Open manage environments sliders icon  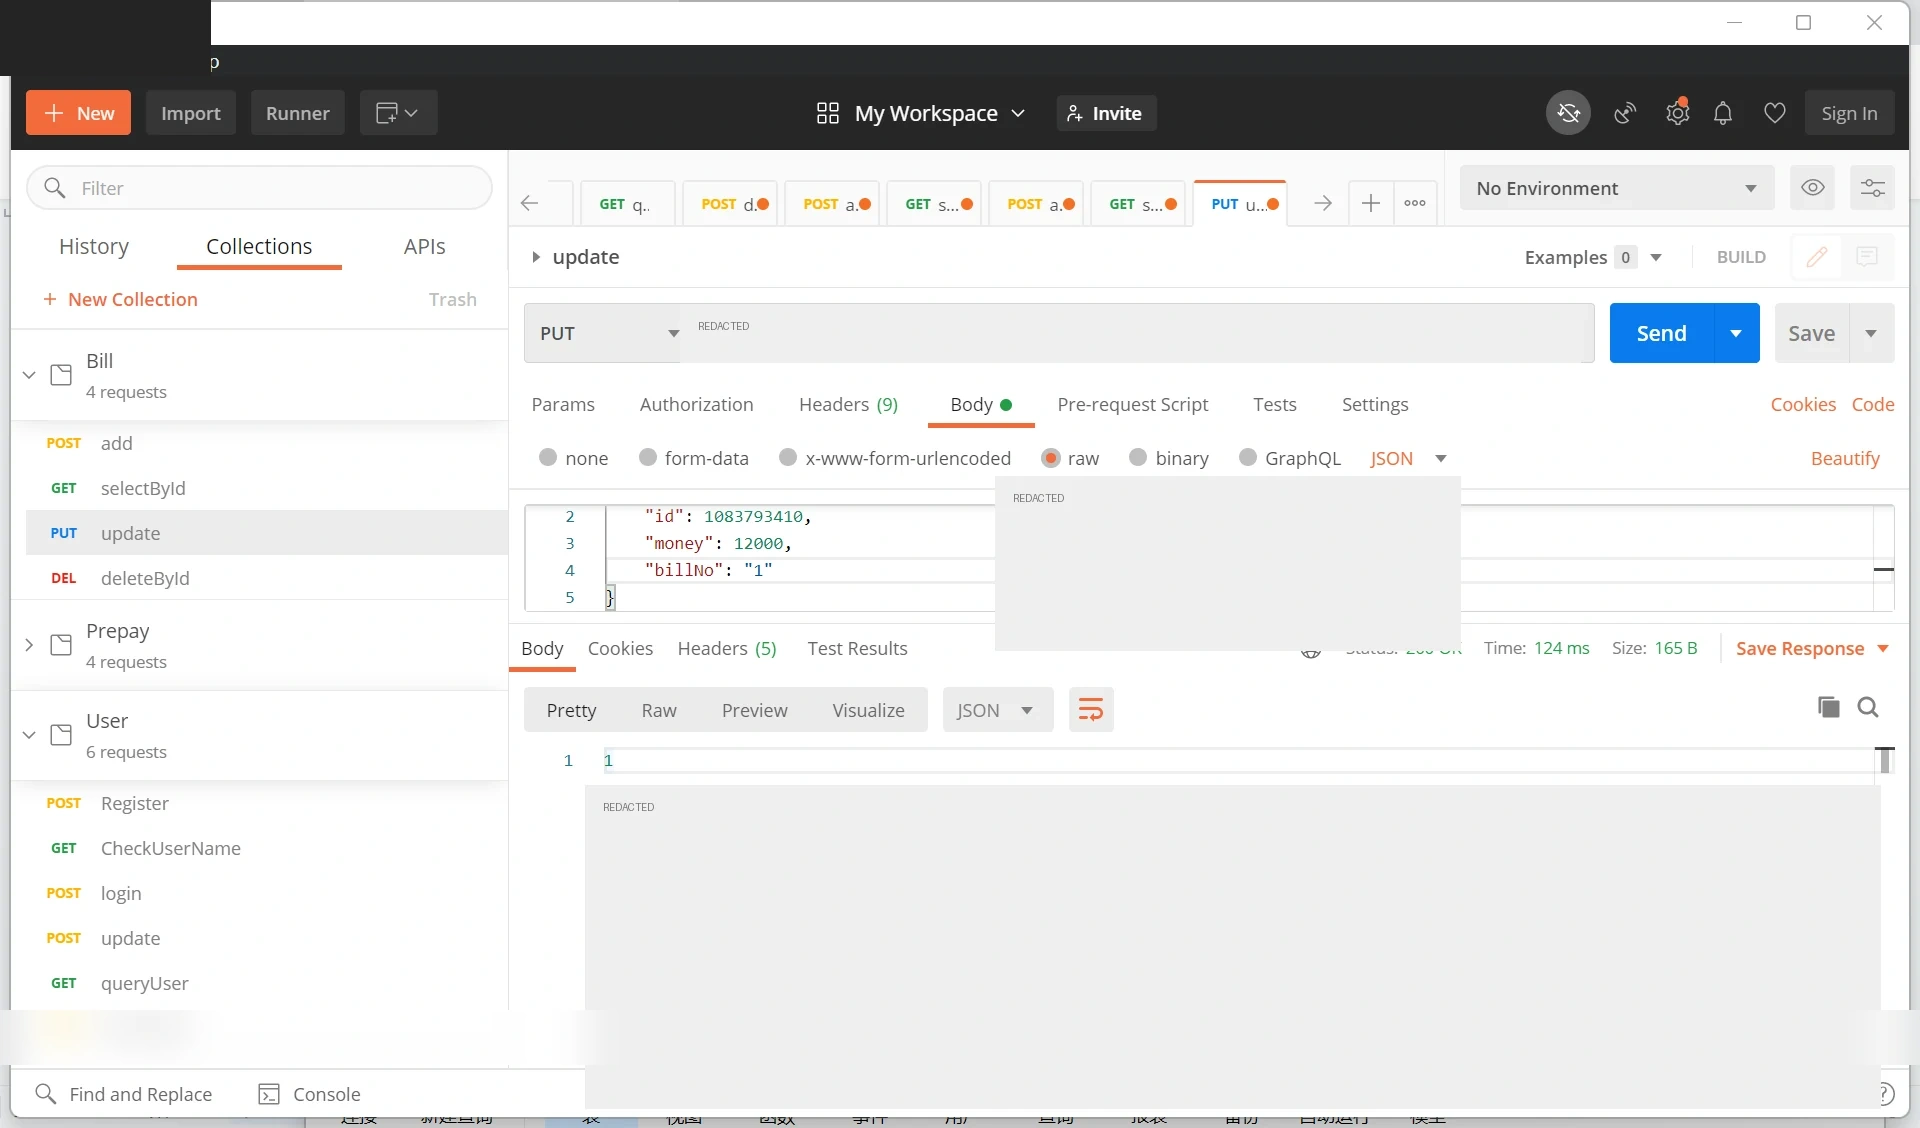pos(1872,188)
